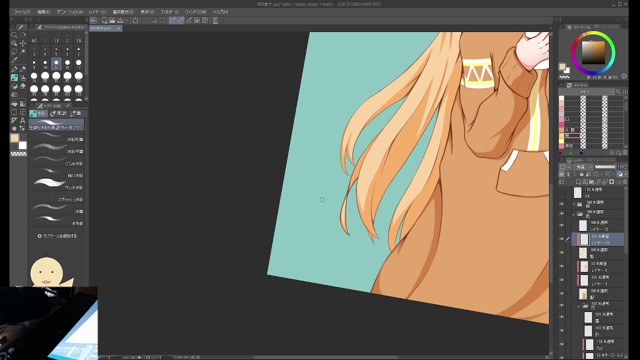Open the アニメーション menu
This screenshot has width=640, height=360.
(70, 12)
